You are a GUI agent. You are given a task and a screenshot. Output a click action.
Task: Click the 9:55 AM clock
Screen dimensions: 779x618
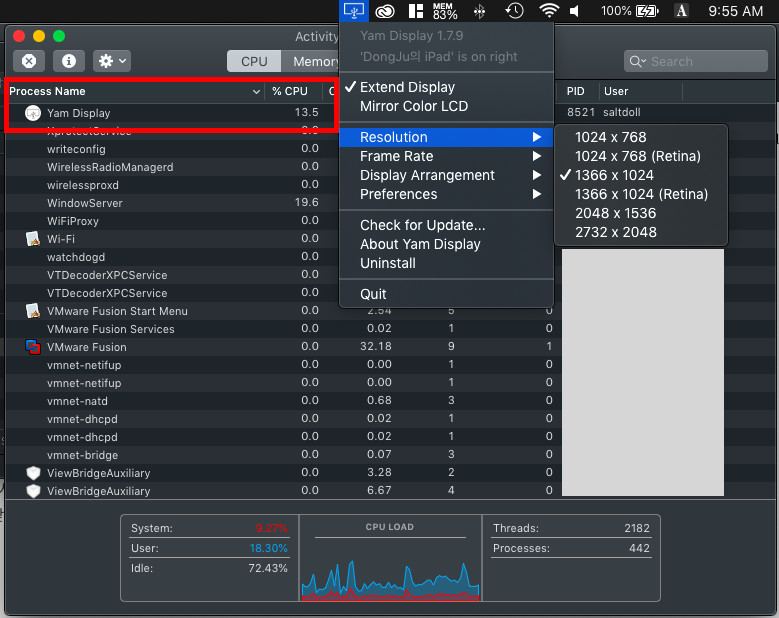pos(735,11)
